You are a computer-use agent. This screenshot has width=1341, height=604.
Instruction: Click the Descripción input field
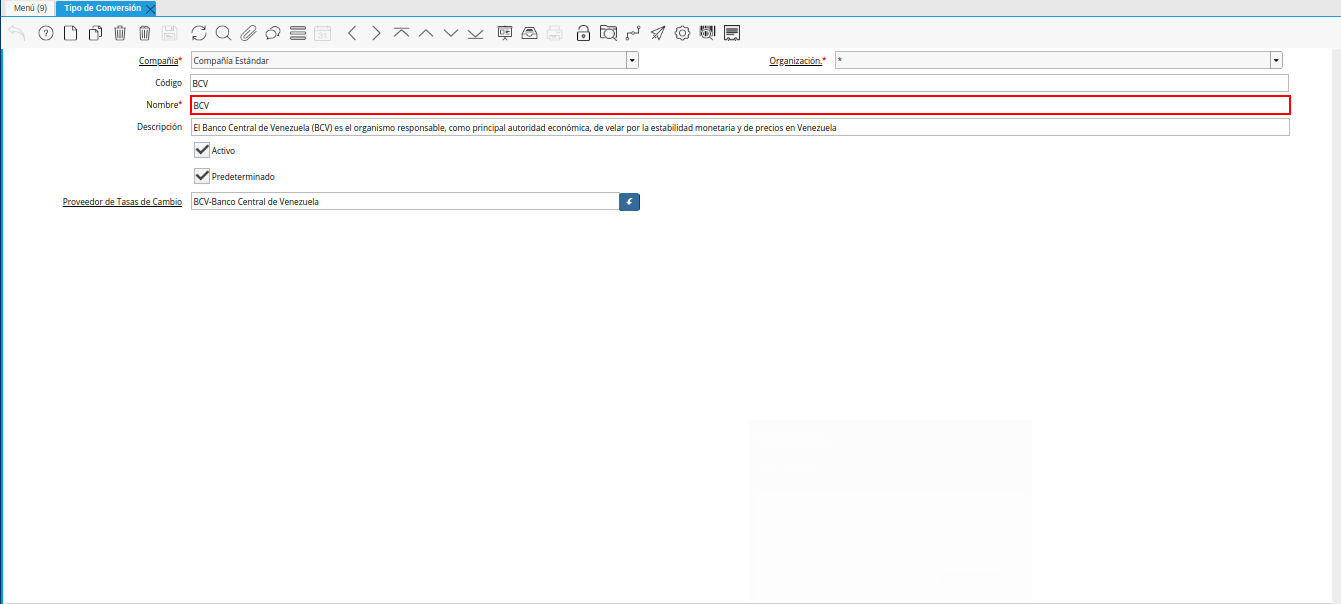pyautogui.click(x=739, y=127)
